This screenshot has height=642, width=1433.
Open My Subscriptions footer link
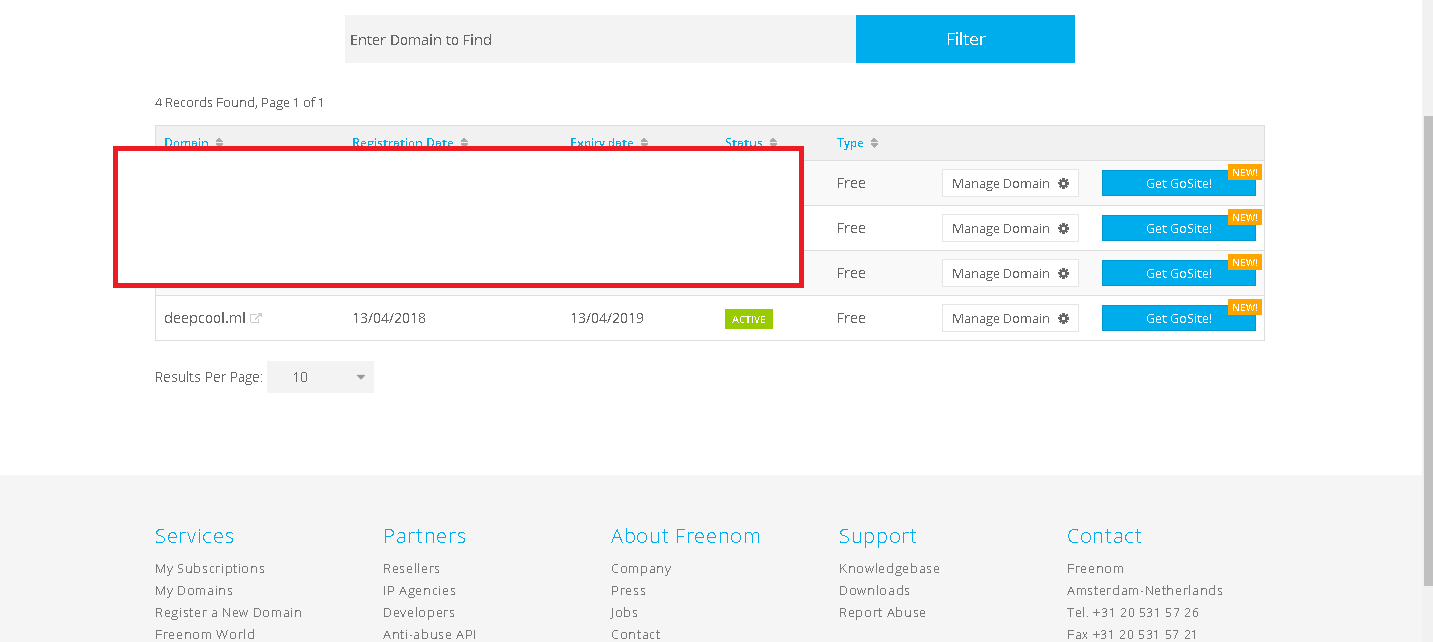(x=210, y=568)
